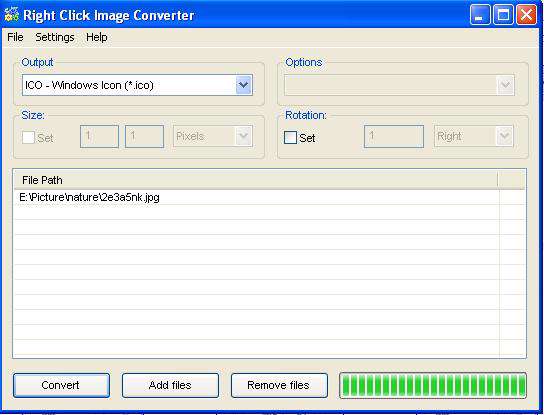Expand the disabled Options dropdown
The image size is (544, 415).
click(505, 85)
